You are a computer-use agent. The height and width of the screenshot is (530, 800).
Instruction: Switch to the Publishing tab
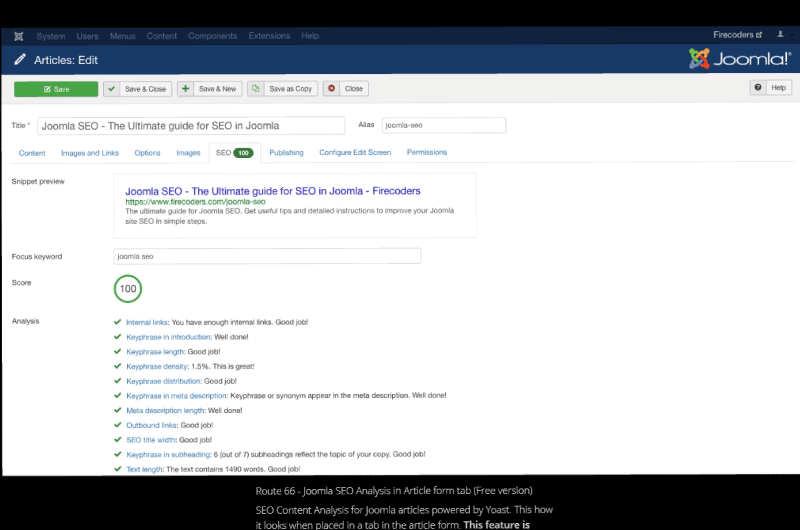click(286, 153)
